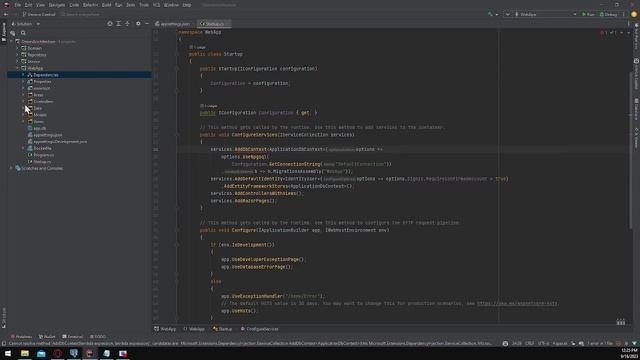Expand the Properties folder
The width and height of the screenshot is (640, 360).
pos(23,82)
